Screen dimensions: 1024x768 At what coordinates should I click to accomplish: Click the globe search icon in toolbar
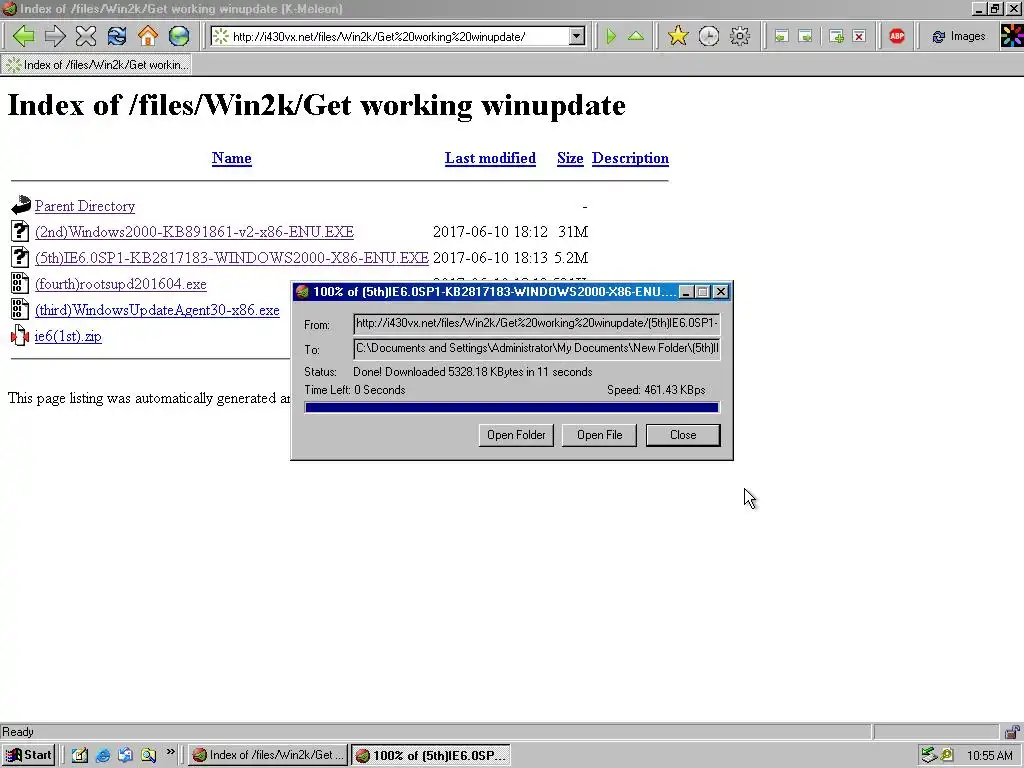(179, 36)
